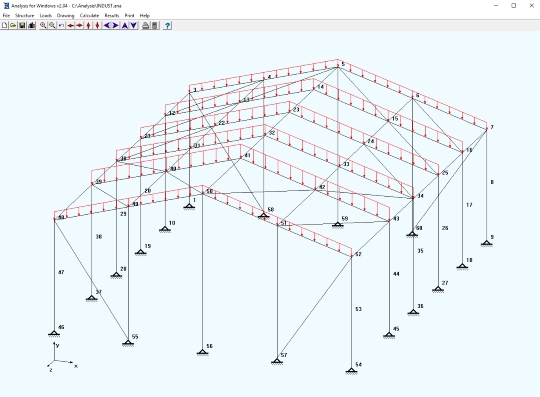The height and width of the screenshot is (397, 540).
Task: Open the Drawing menu
Action: (65, 15)
